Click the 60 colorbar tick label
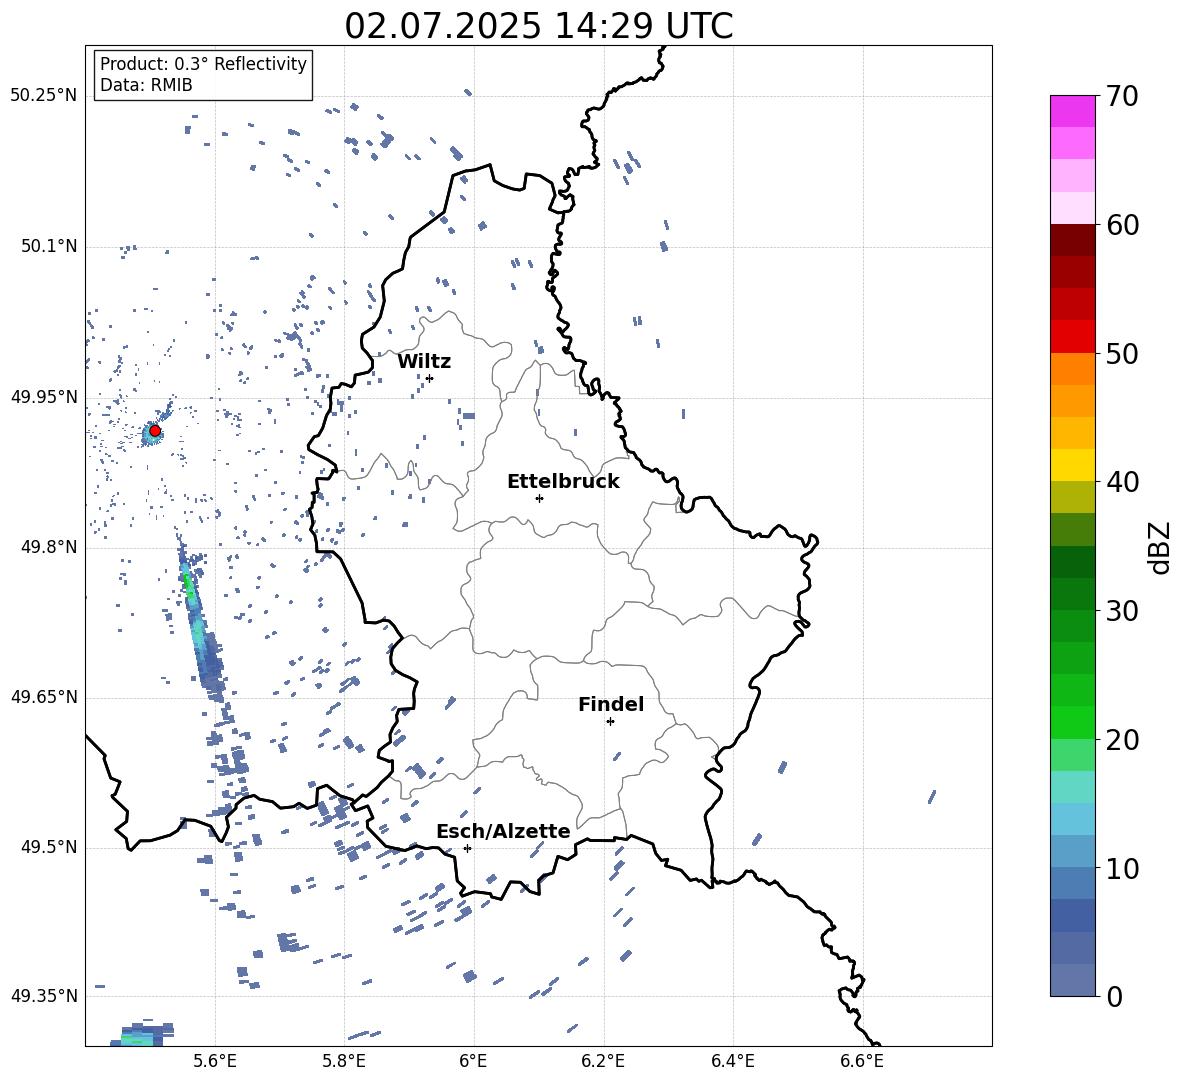The image size is (1184, 1081). point(1122,225)
